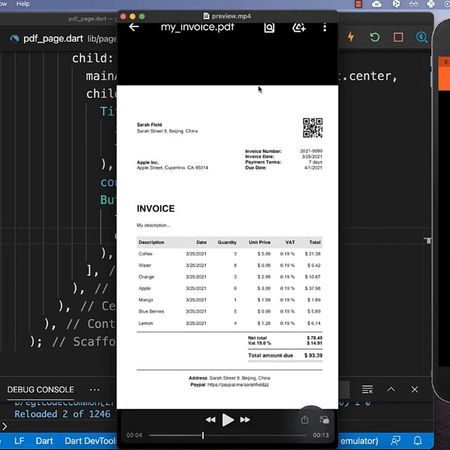450x450 pixels.
Task: Select device from emulator status item
Action: pos(359,441)
